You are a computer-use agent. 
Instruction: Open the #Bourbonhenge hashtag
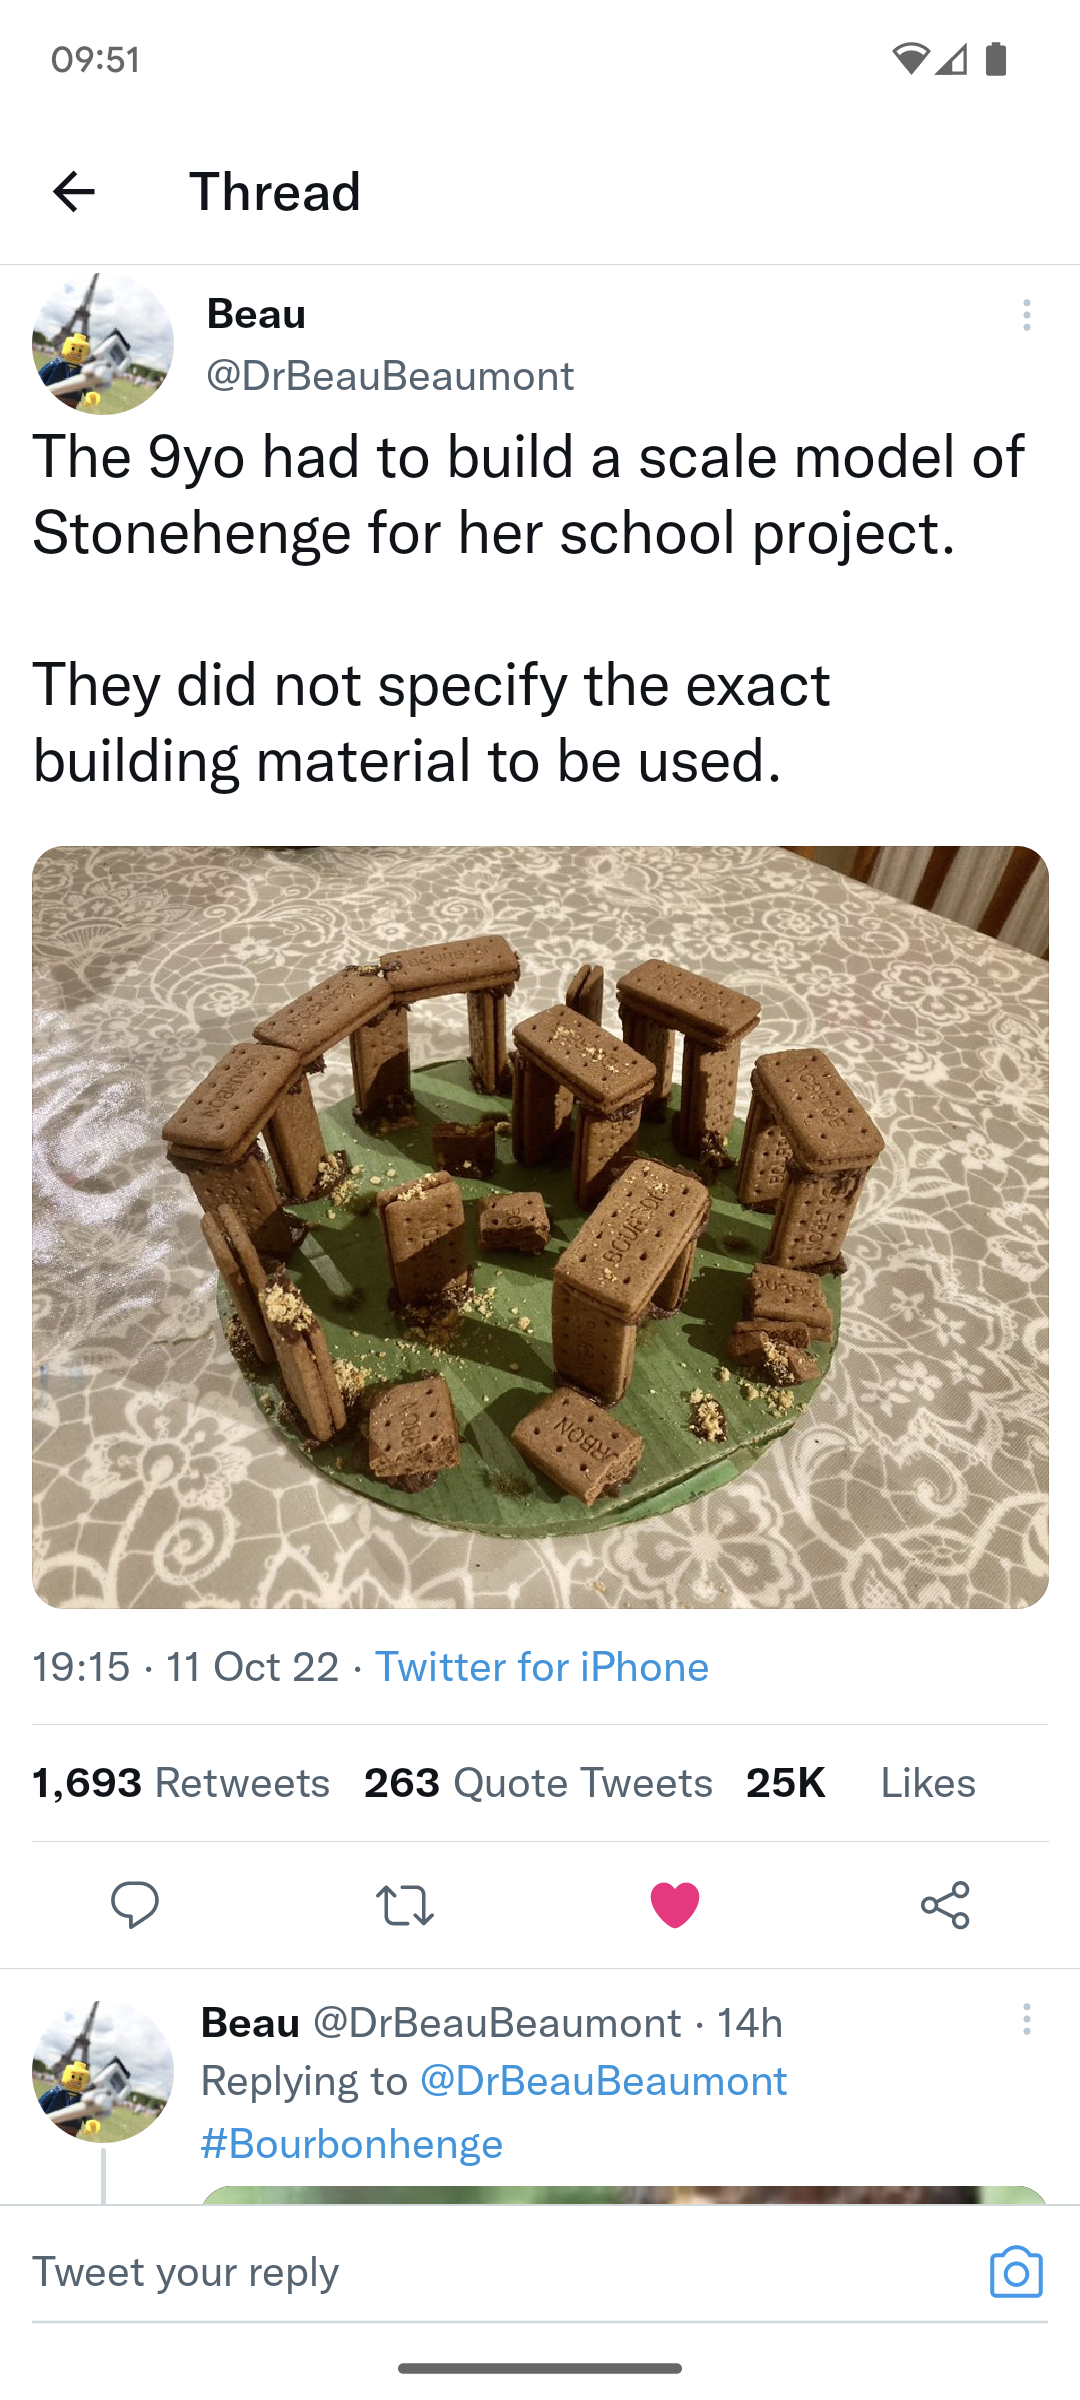click(x=352, y=2143)
